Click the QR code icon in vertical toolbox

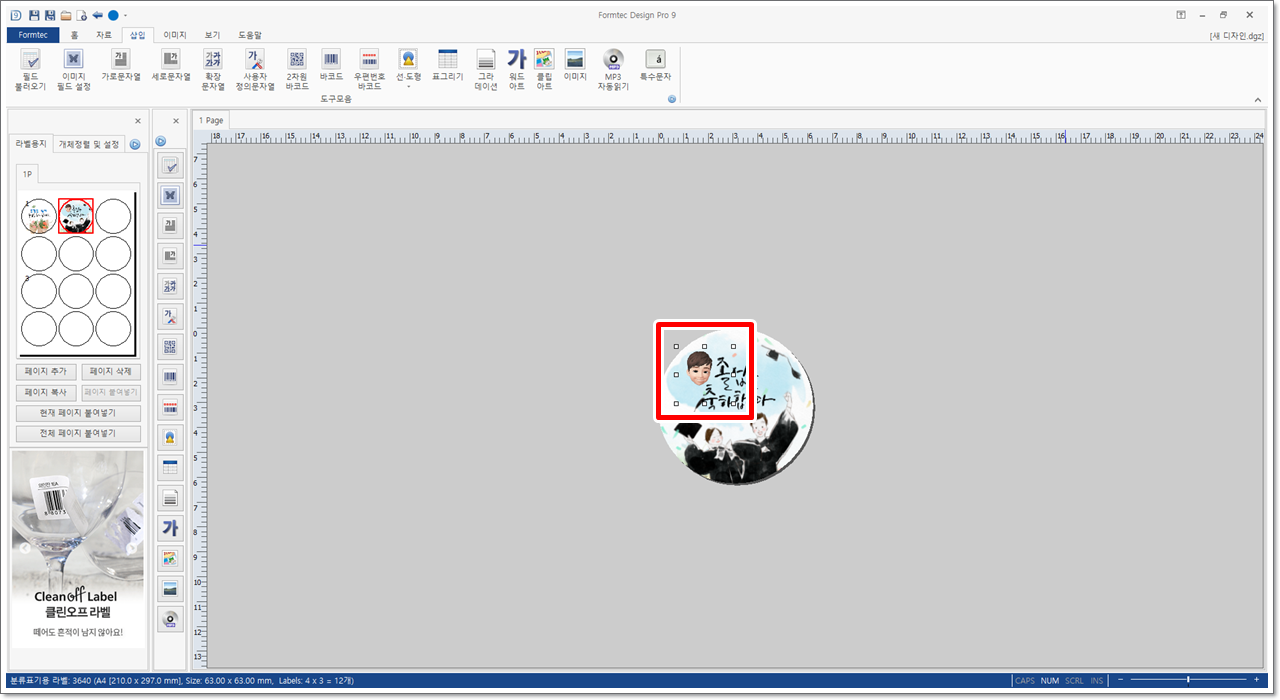(170, 347)
